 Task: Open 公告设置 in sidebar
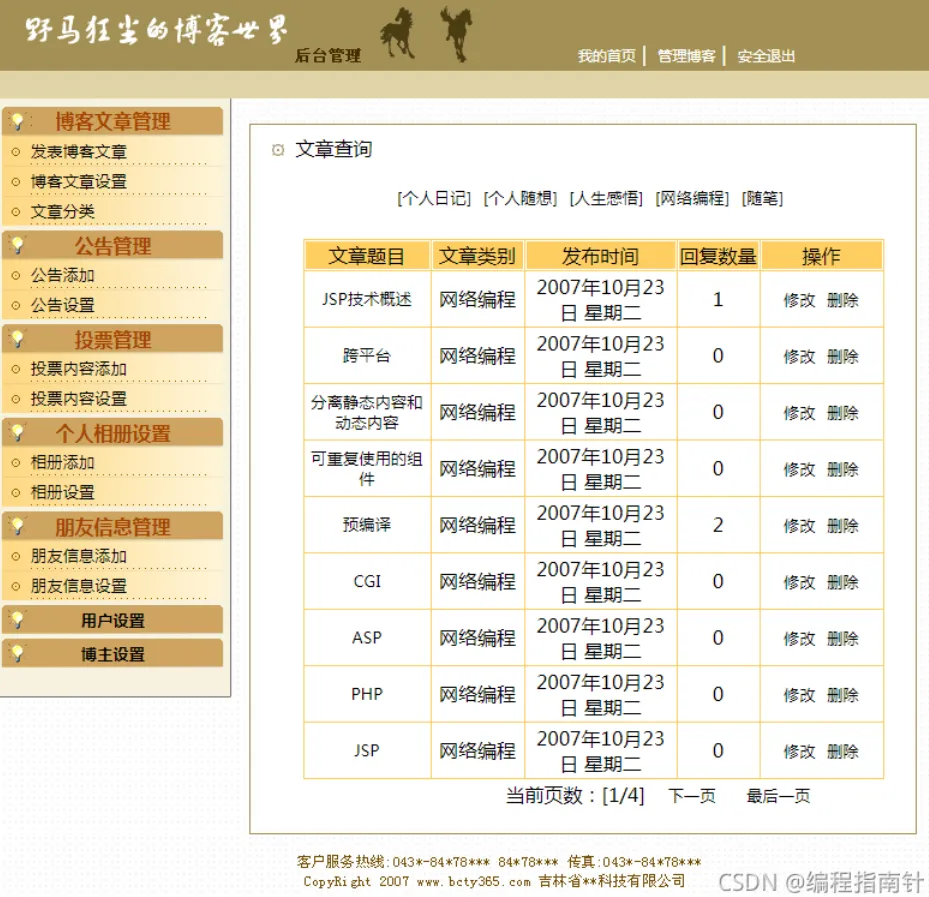click(x=63, y=305)
